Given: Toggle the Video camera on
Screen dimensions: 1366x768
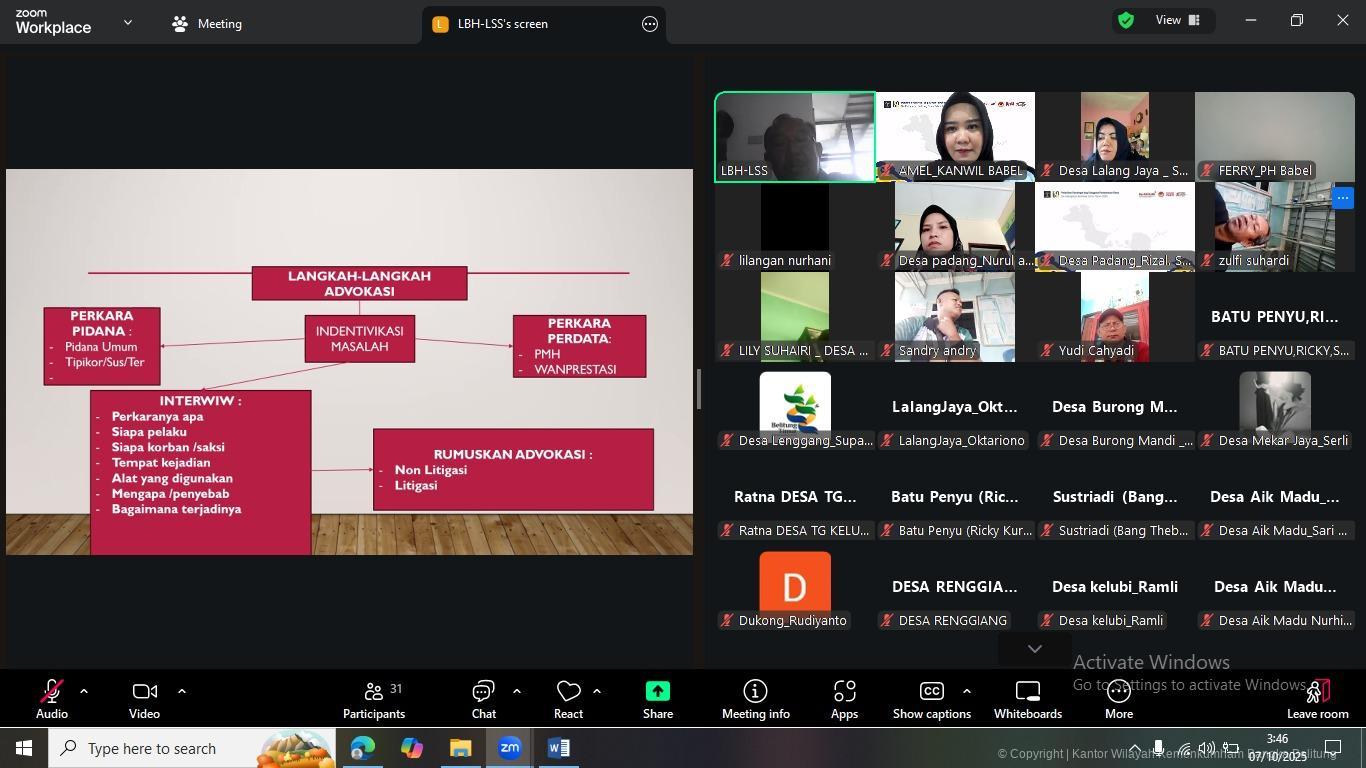Looking at the screenshot, I should [144, 700].
